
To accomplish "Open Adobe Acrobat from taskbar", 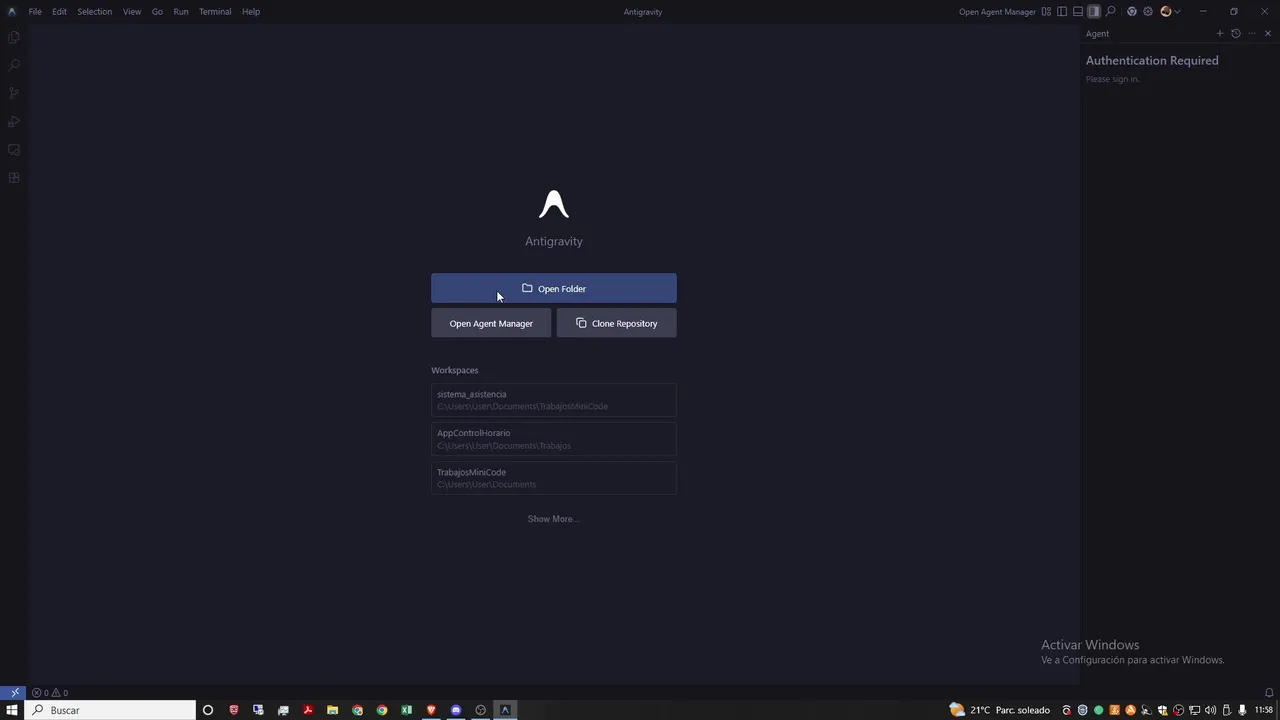I will (x=308, y=710).
